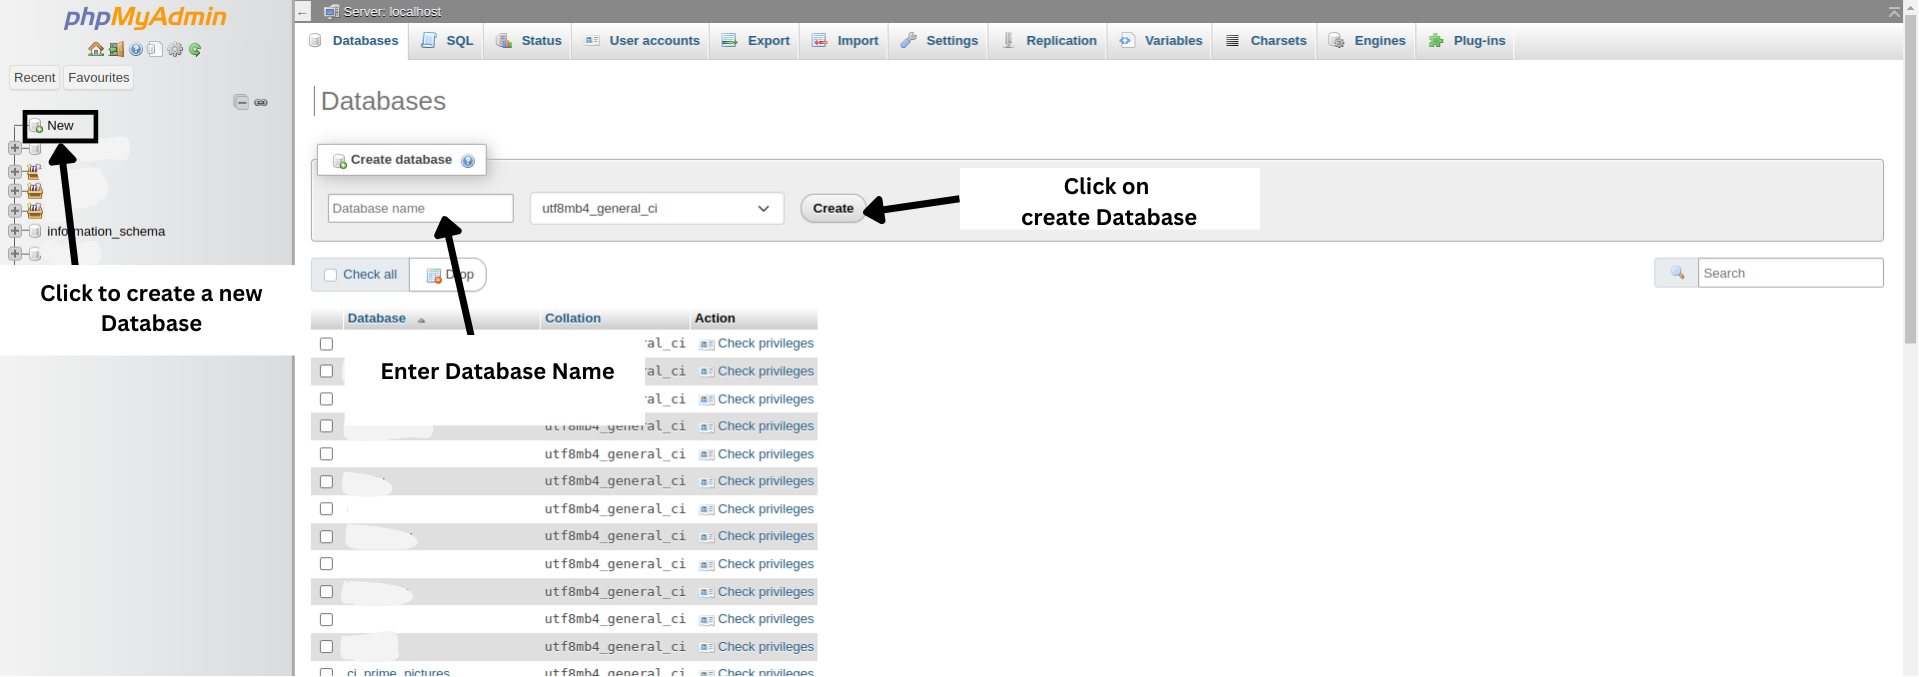
Task: Switch to the SQL tab
Action: tap(448, 41)
